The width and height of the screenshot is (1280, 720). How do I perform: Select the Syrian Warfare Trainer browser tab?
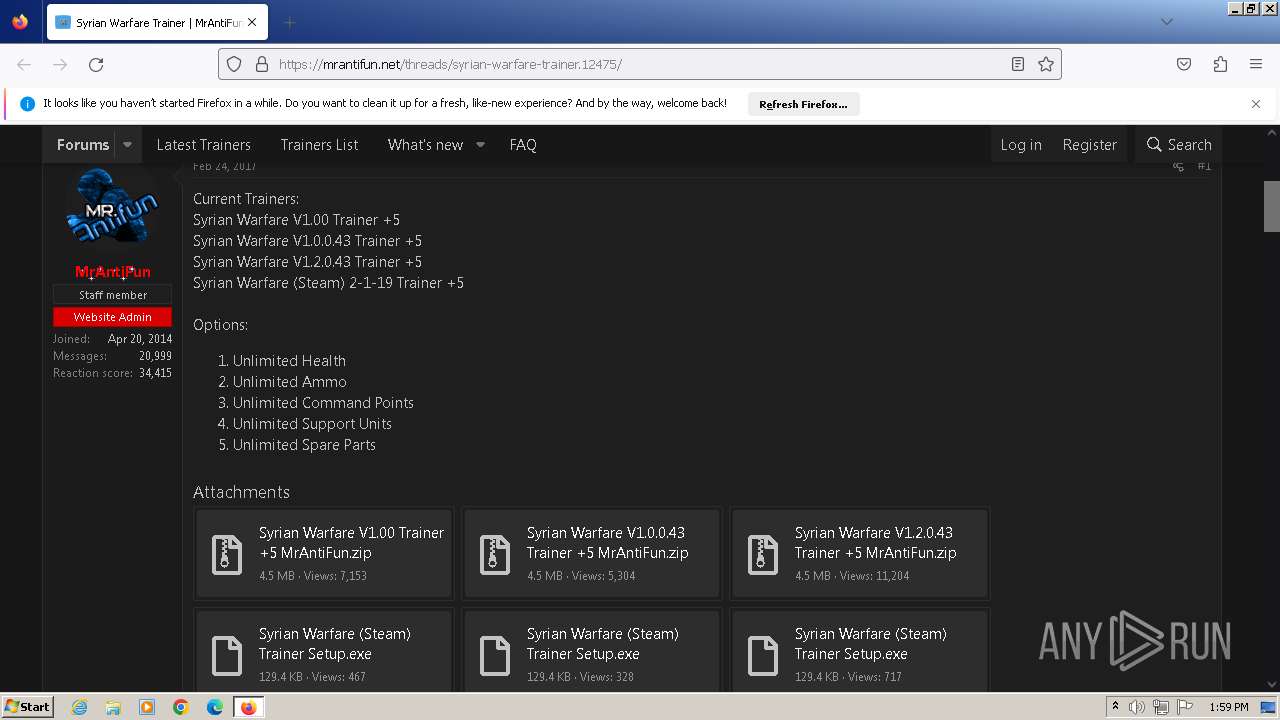tap(155, 22)
